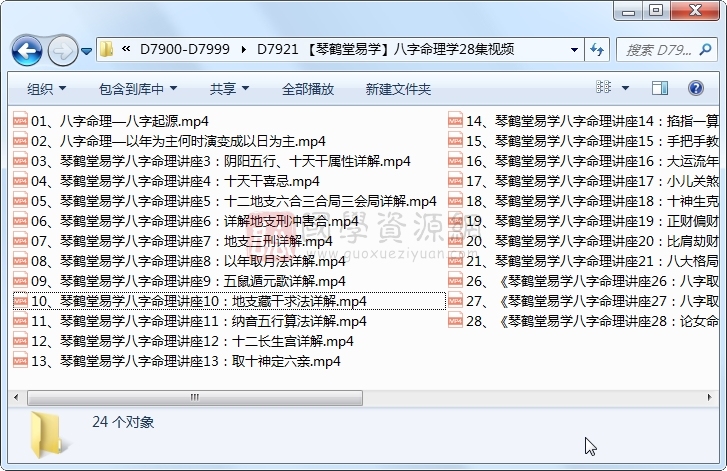Open the view options dropdown arrow
The image size is (727, 471).
627,89
